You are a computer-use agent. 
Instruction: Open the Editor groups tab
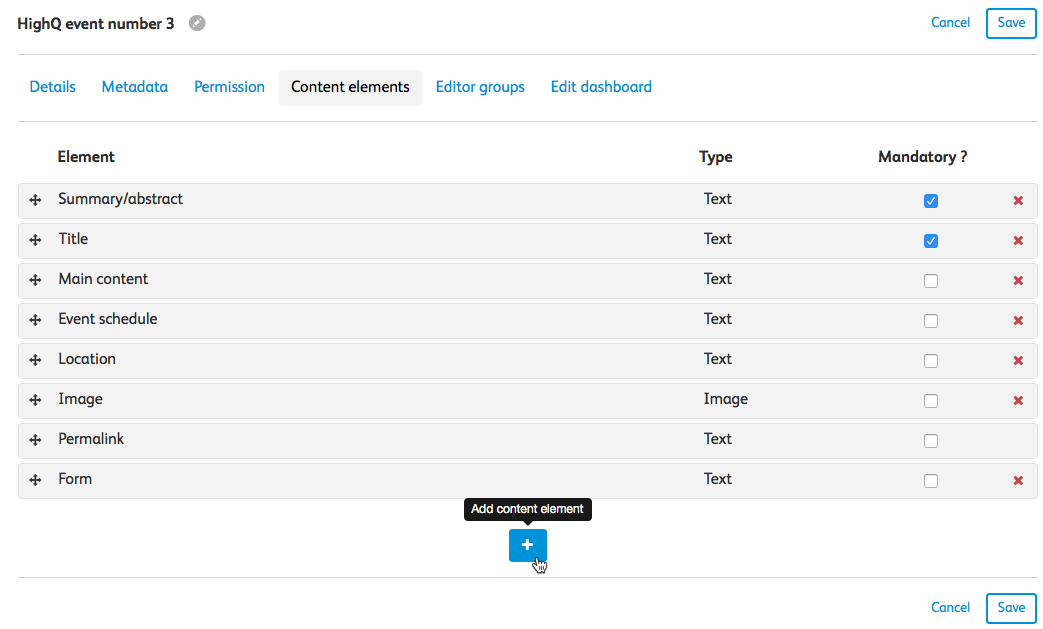coord(480,87)
